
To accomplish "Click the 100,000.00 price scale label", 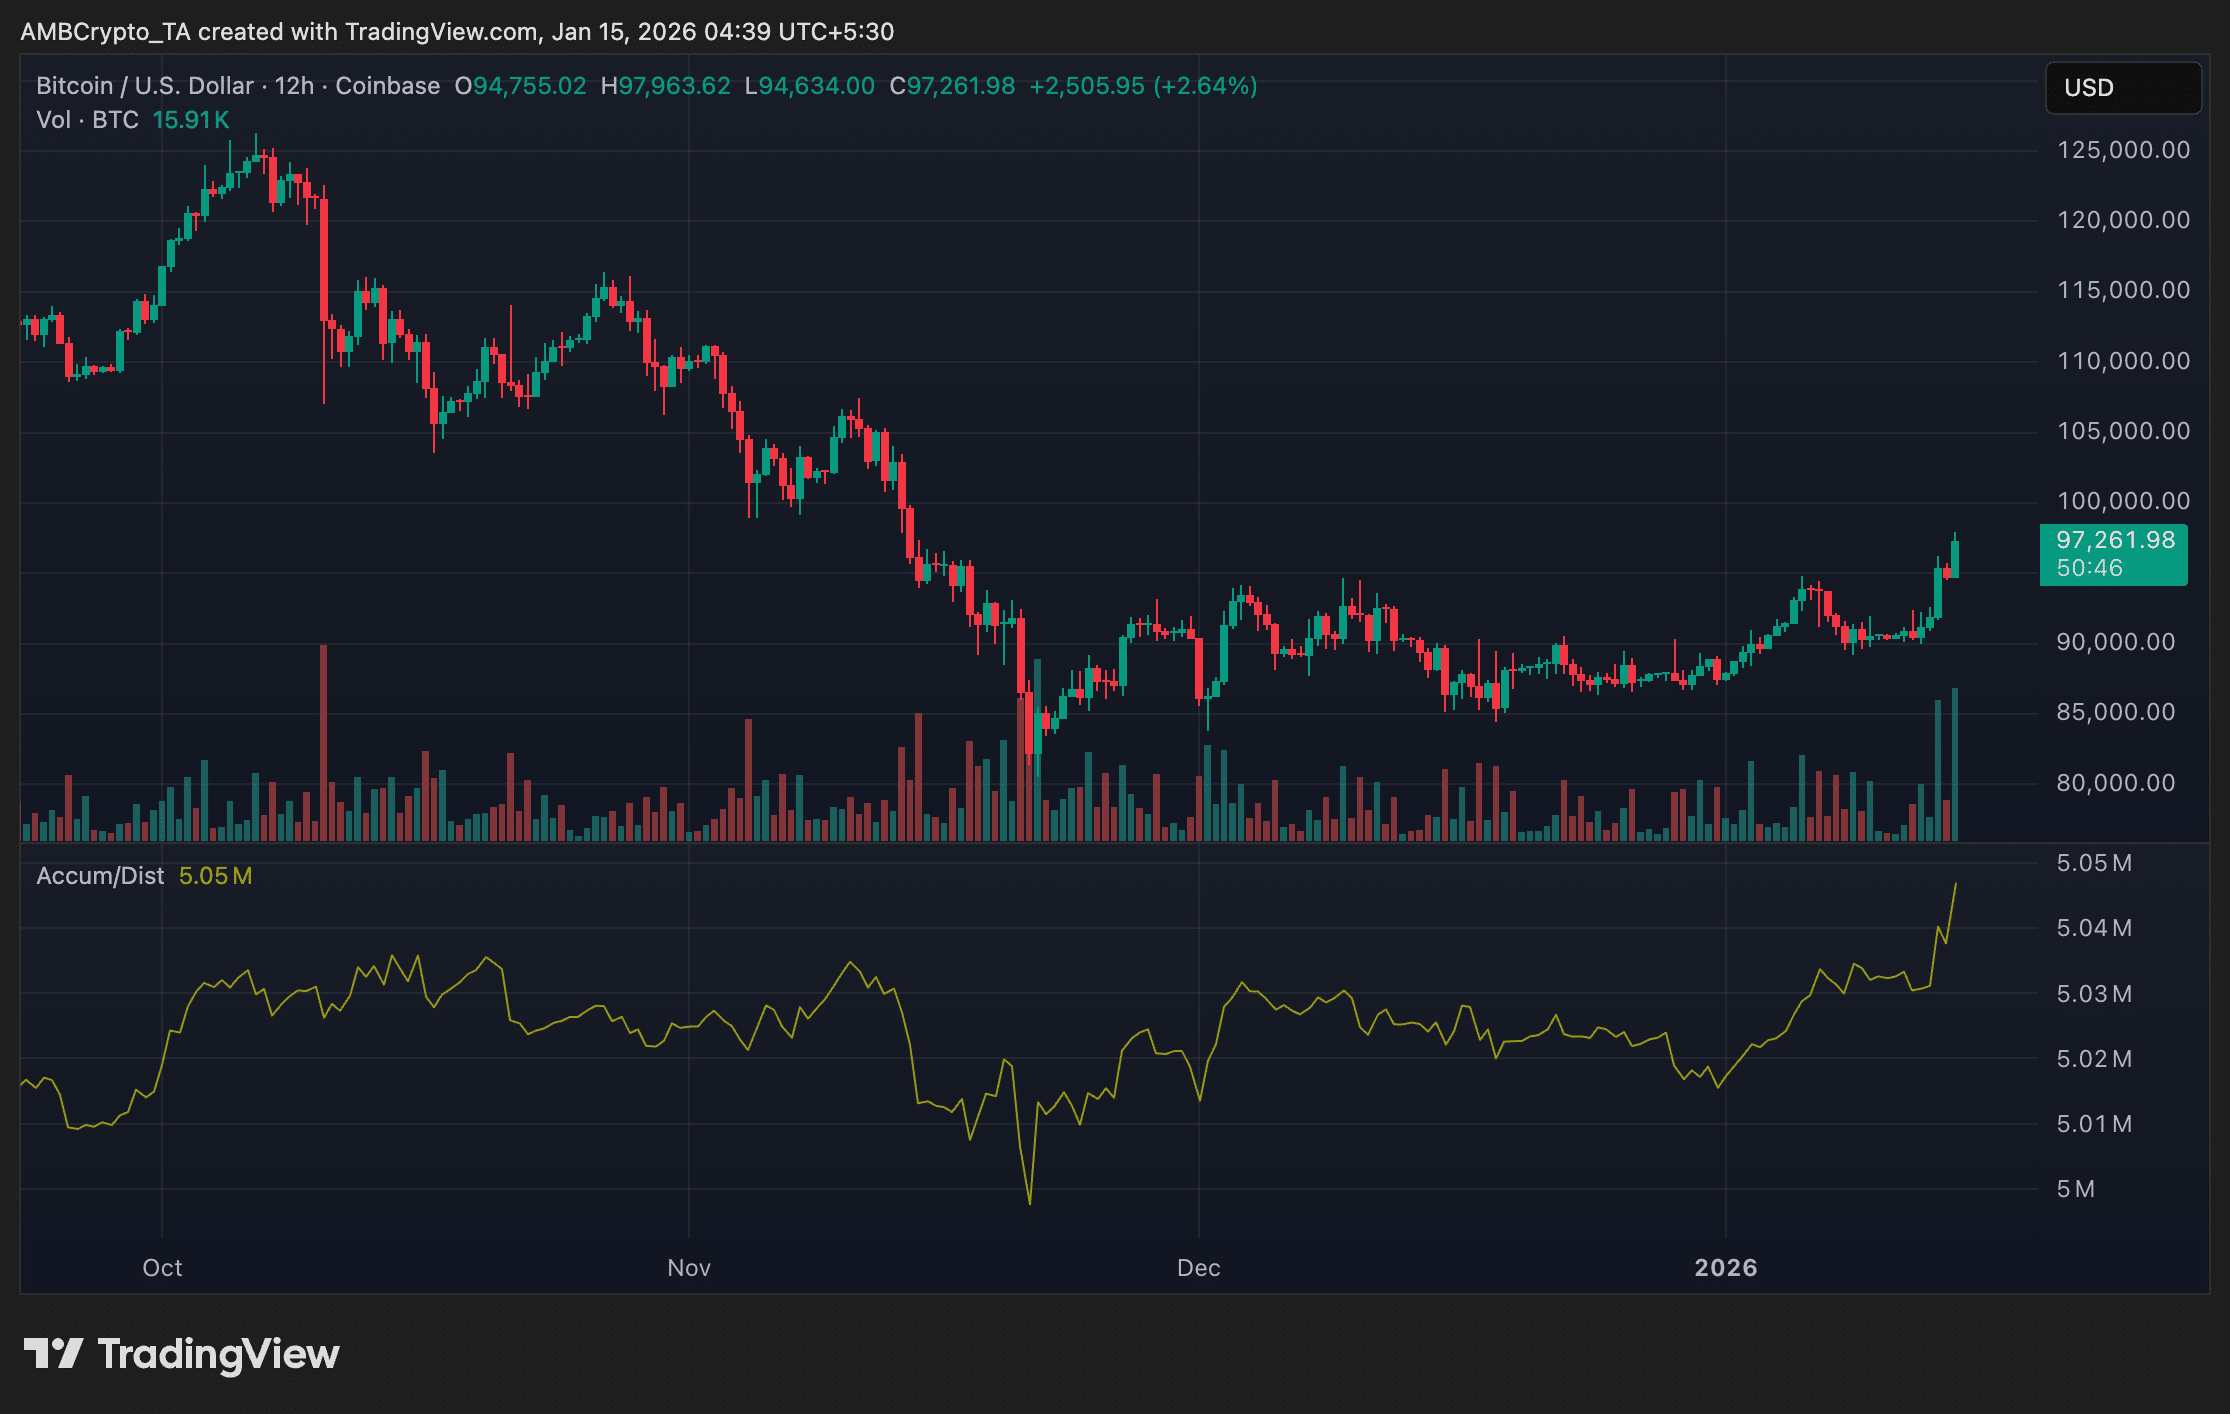I will click(2123, 501).
